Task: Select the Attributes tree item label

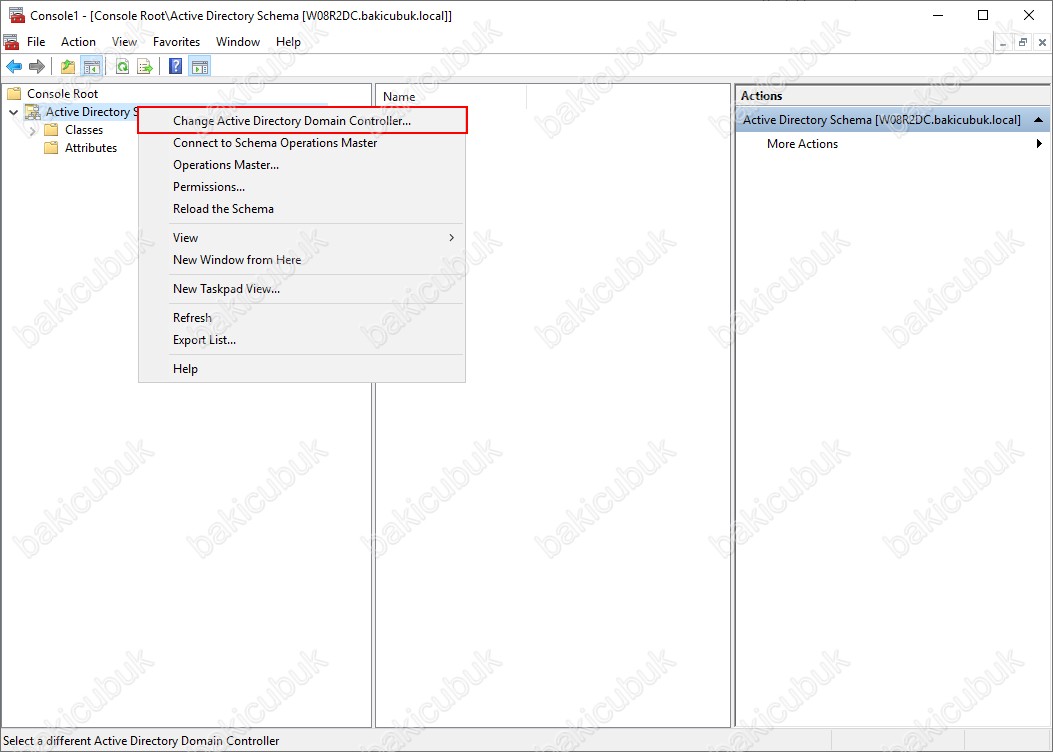Action: (91, 148)
